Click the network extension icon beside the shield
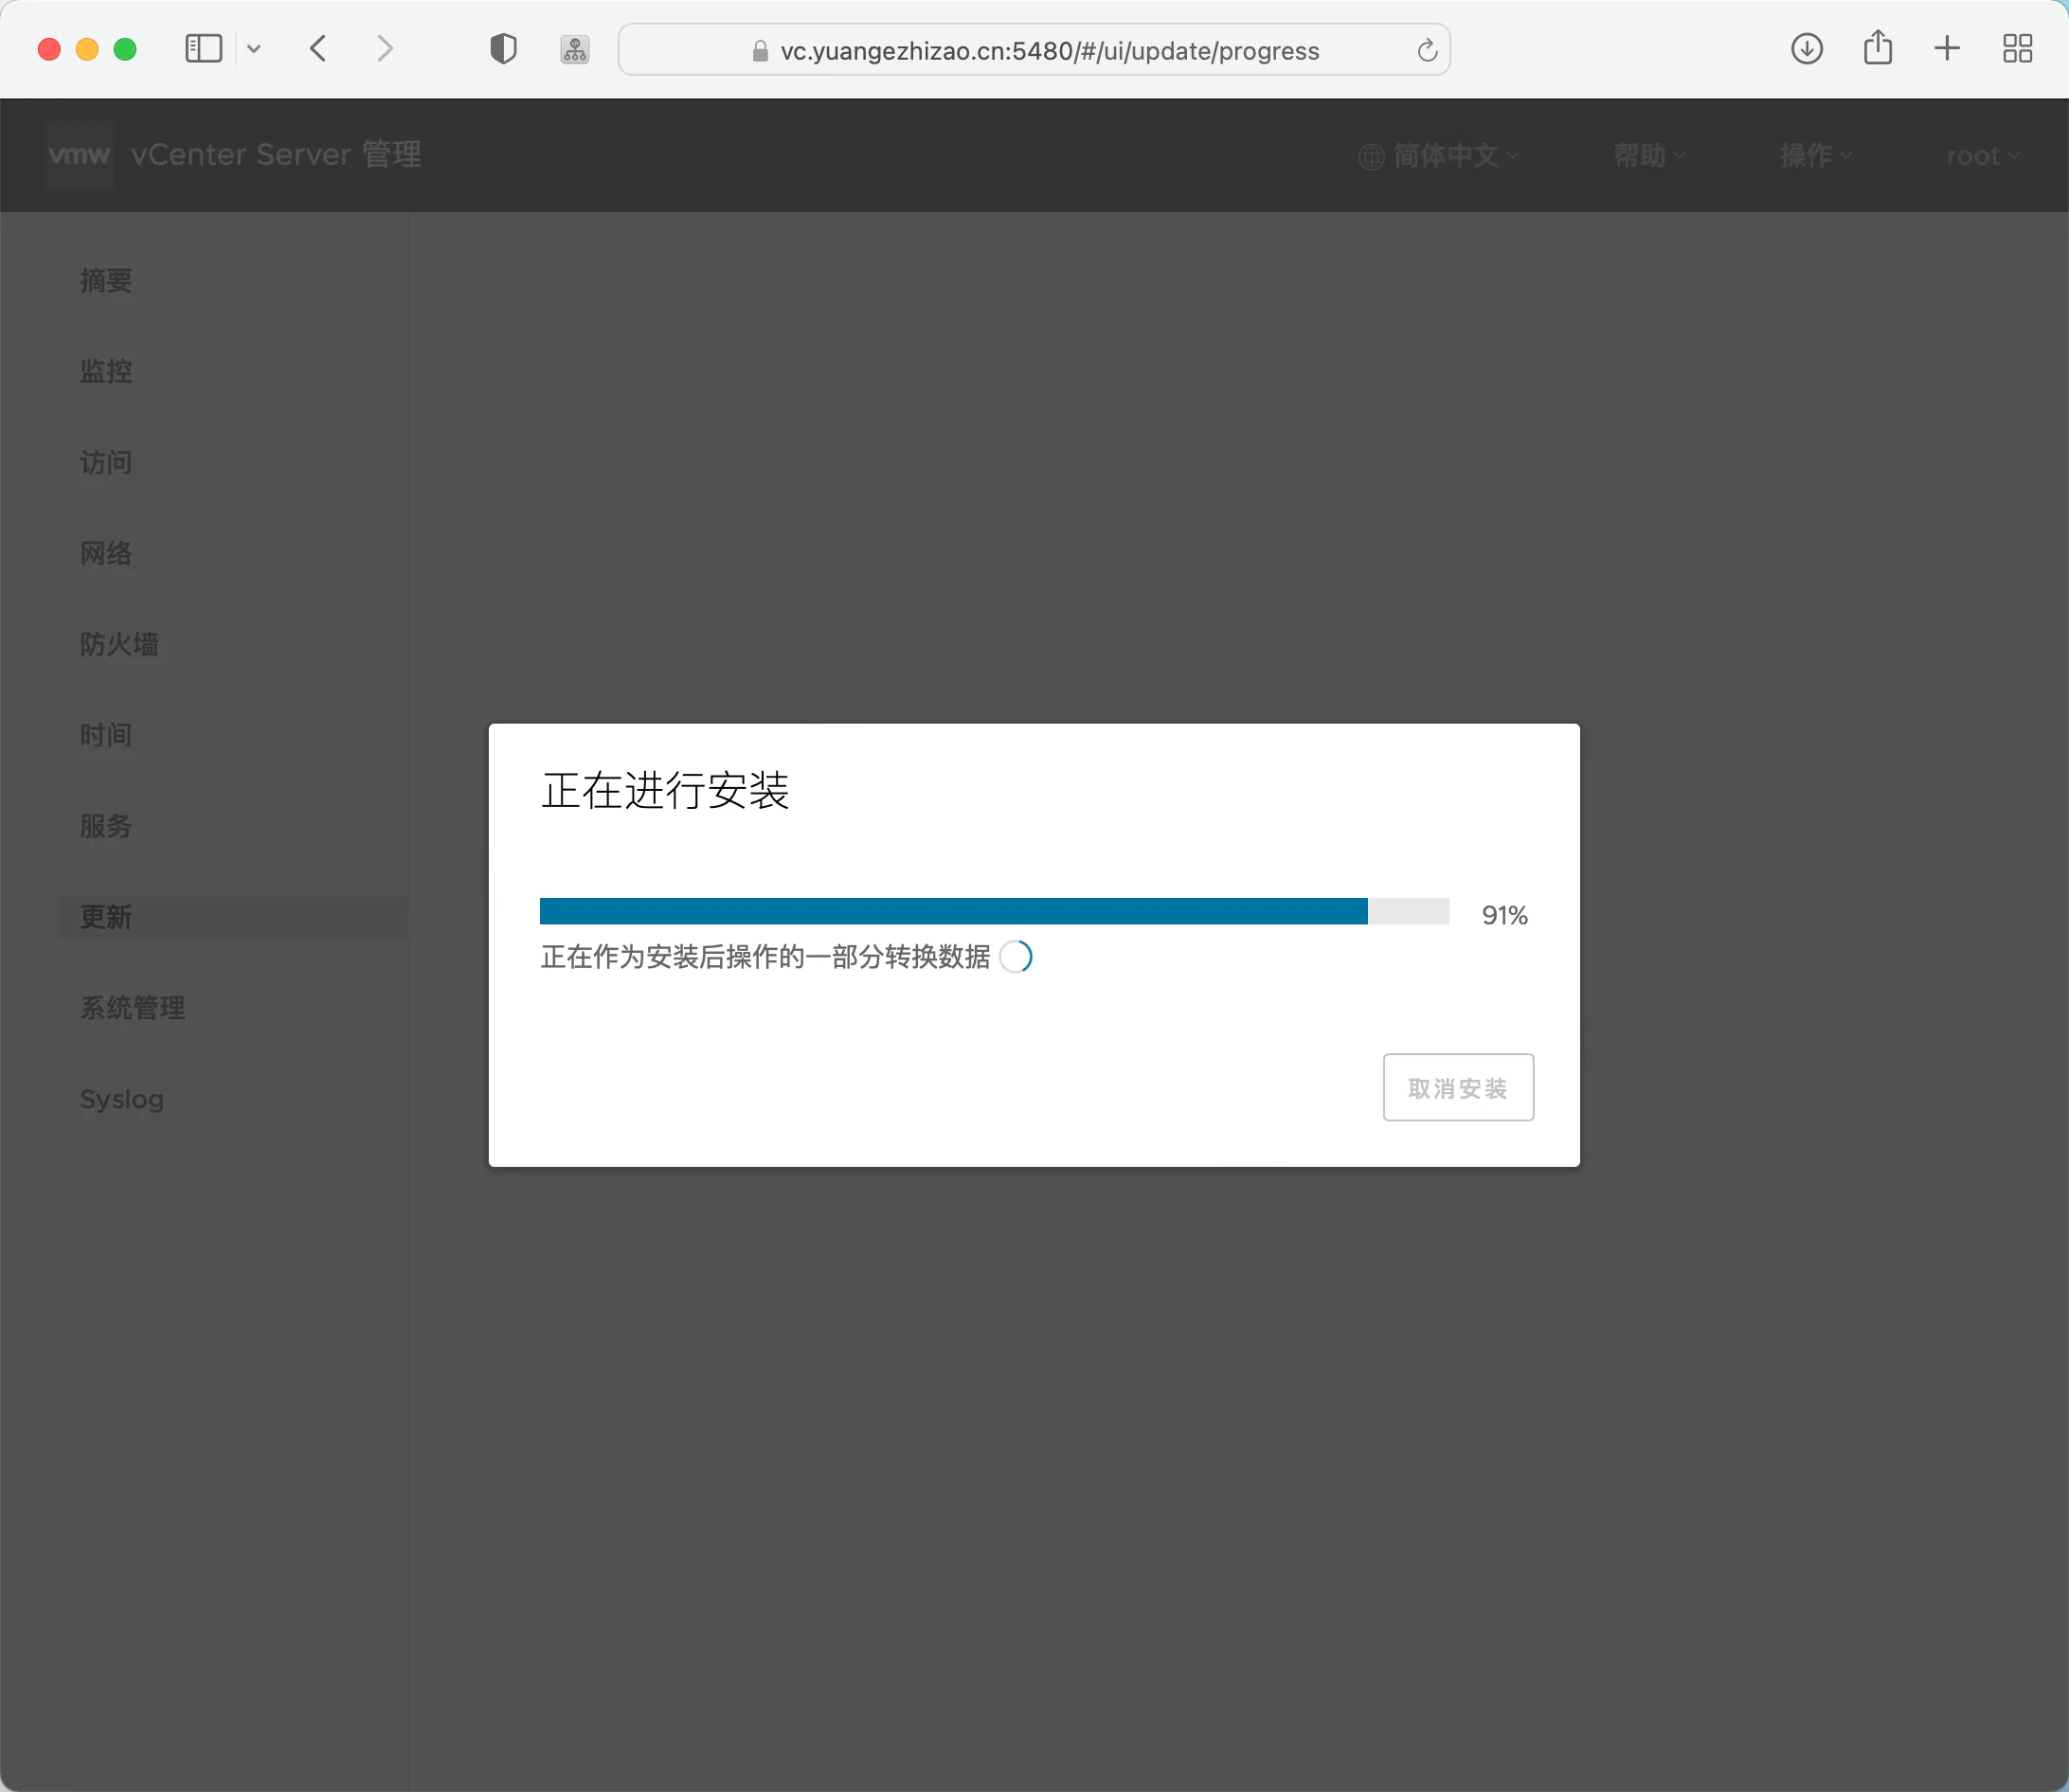This screenshot has height=1792, width=2069. click(x=575, y=50)
